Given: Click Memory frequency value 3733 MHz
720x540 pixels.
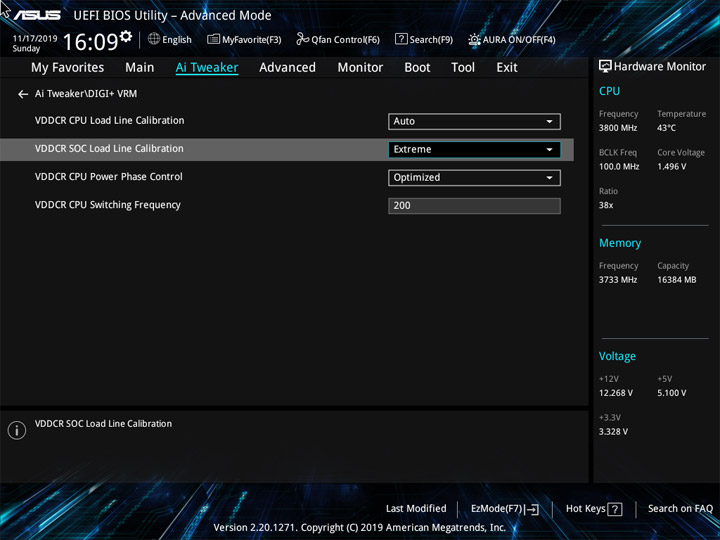Looking at the screenshot, I should [x=618, y=280].
